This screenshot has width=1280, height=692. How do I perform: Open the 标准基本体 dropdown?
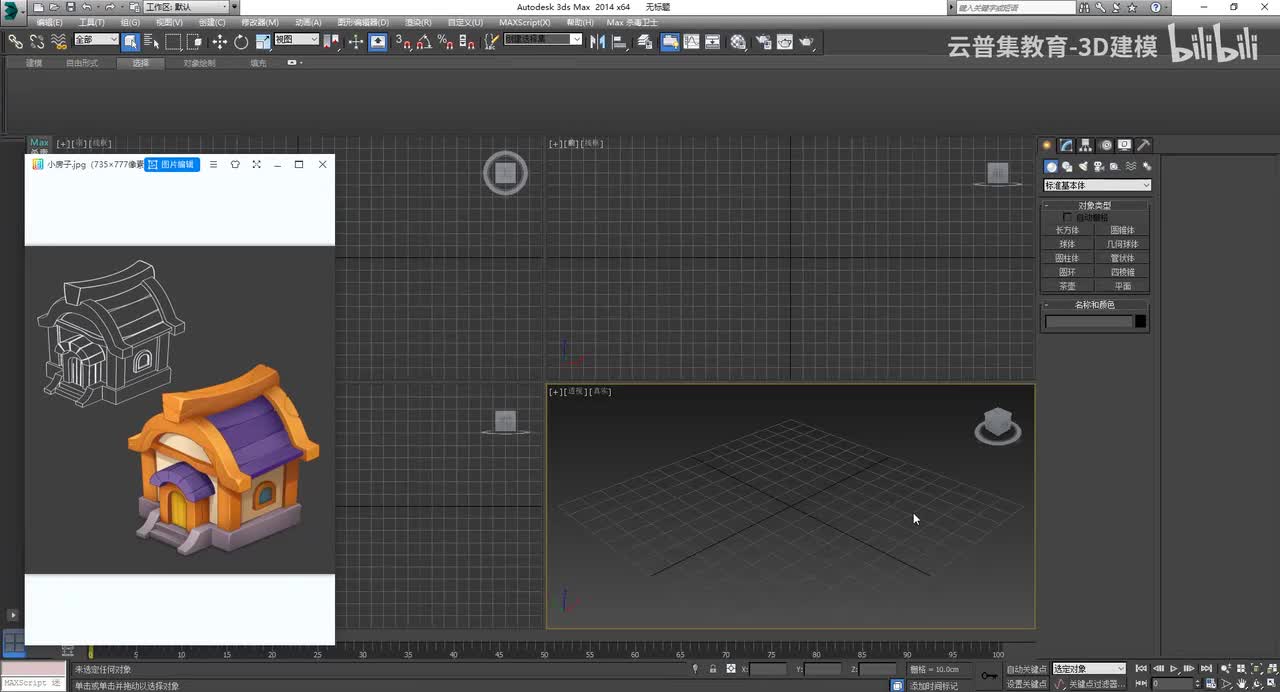[x=1096, y=185]
